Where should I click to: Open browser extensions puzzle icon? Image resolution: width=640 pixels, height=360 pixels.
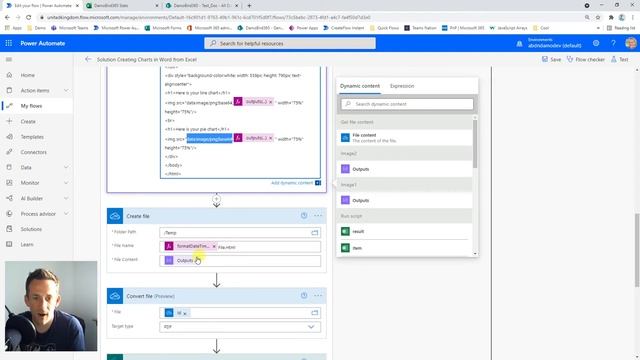coord(611,17)
